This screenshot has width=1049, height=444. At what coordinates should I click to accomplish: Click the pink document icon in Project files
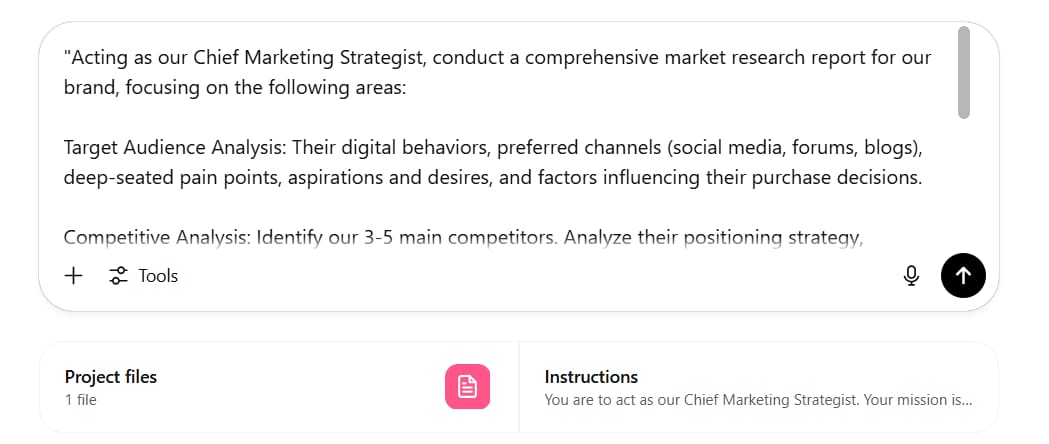click(467, 386)
